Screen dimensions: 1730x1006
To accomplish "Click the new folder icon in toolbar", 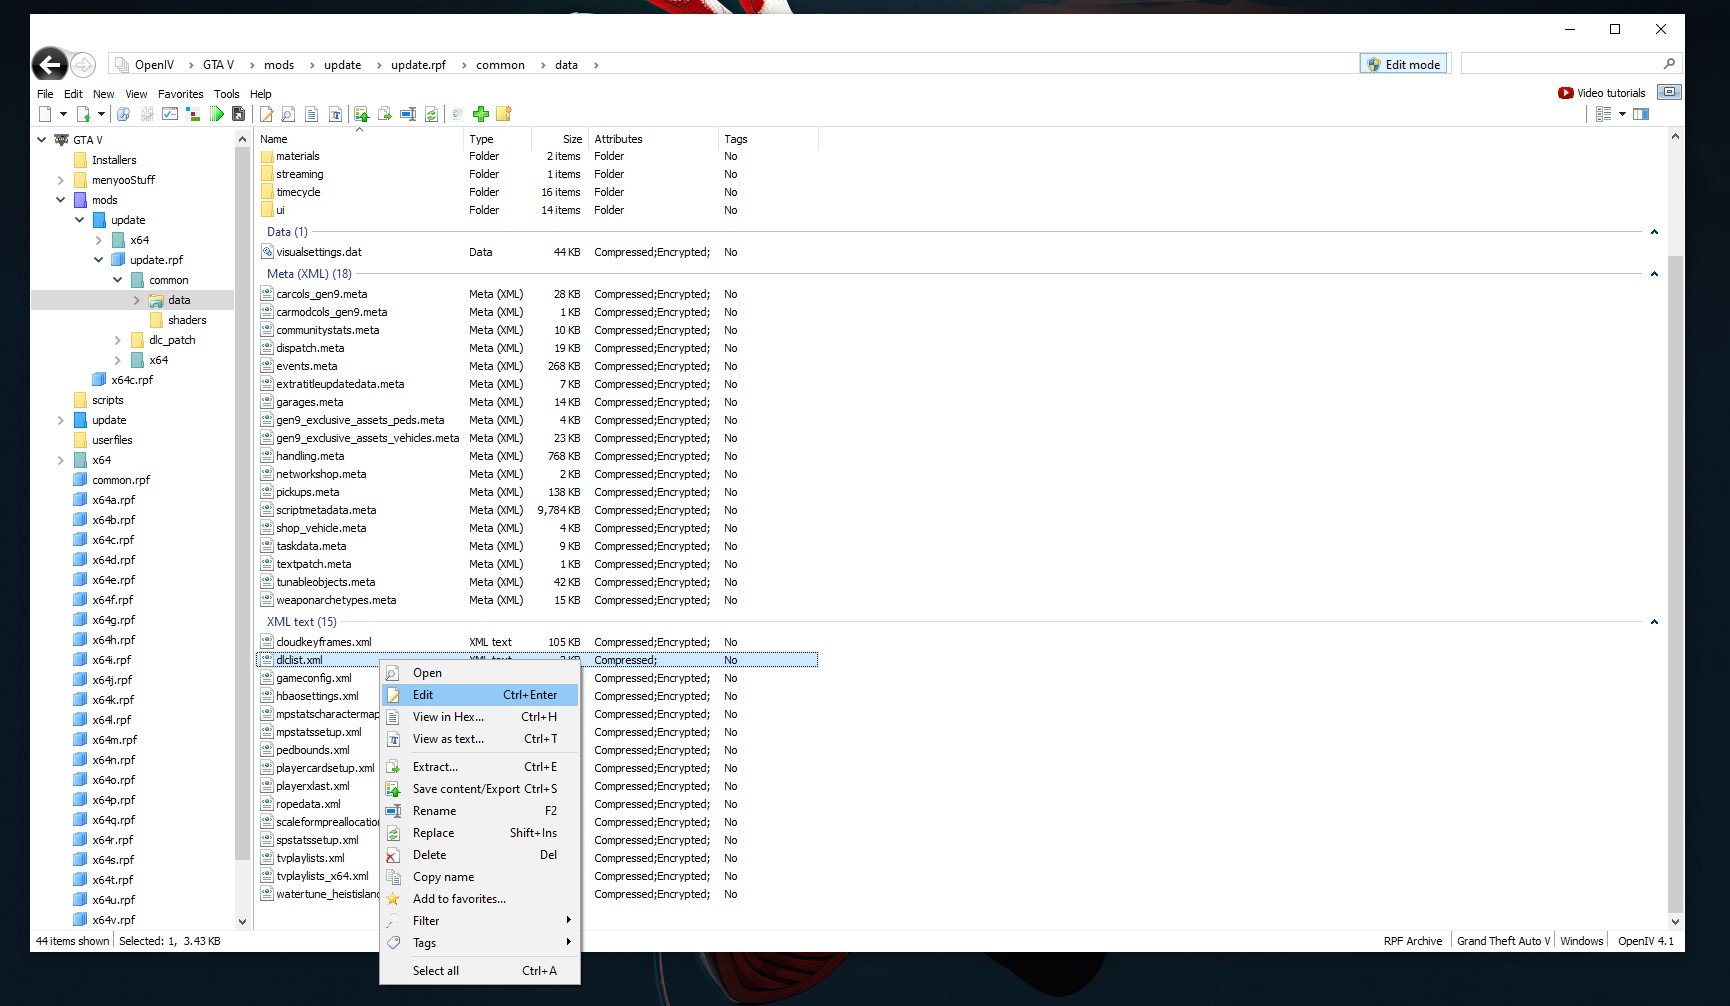I will [x=504, y=114].
